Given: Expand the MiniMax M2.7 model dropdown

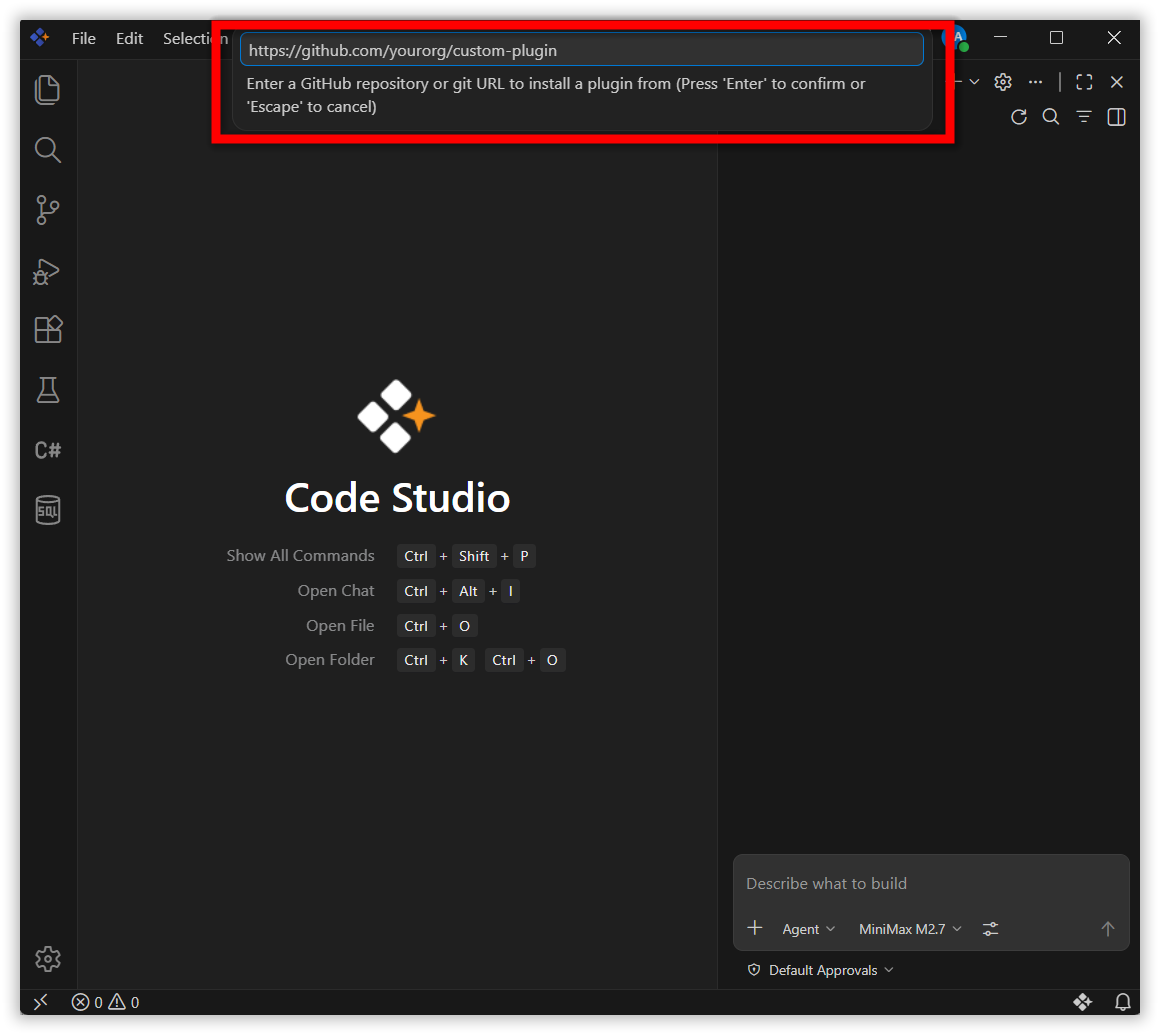Looking at the screenshot, I should [910, 929].
